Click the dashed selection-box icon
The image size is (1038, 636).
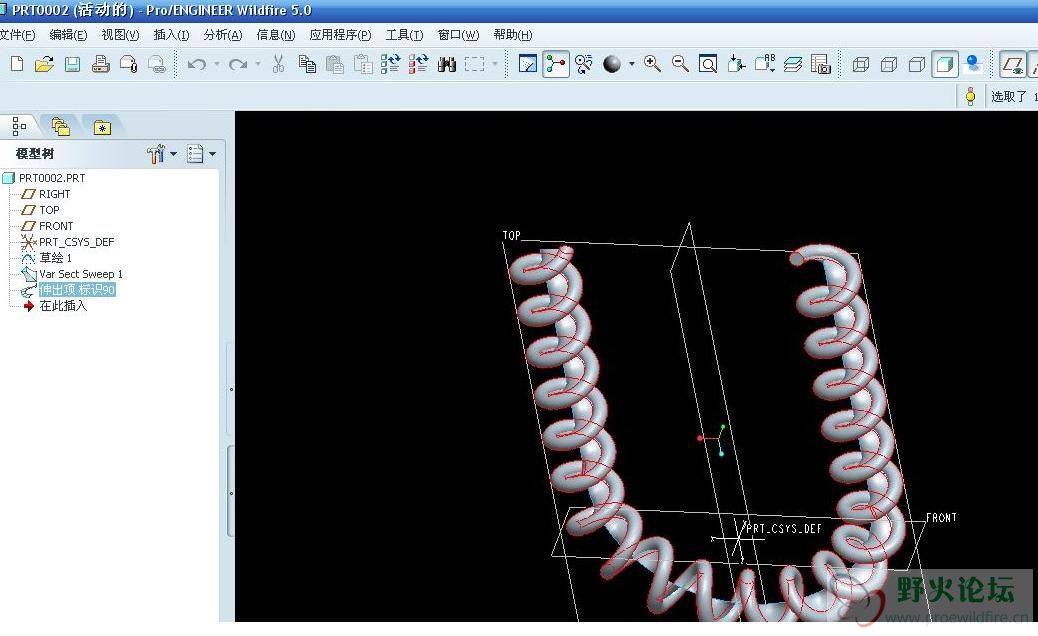click(475, 64)
